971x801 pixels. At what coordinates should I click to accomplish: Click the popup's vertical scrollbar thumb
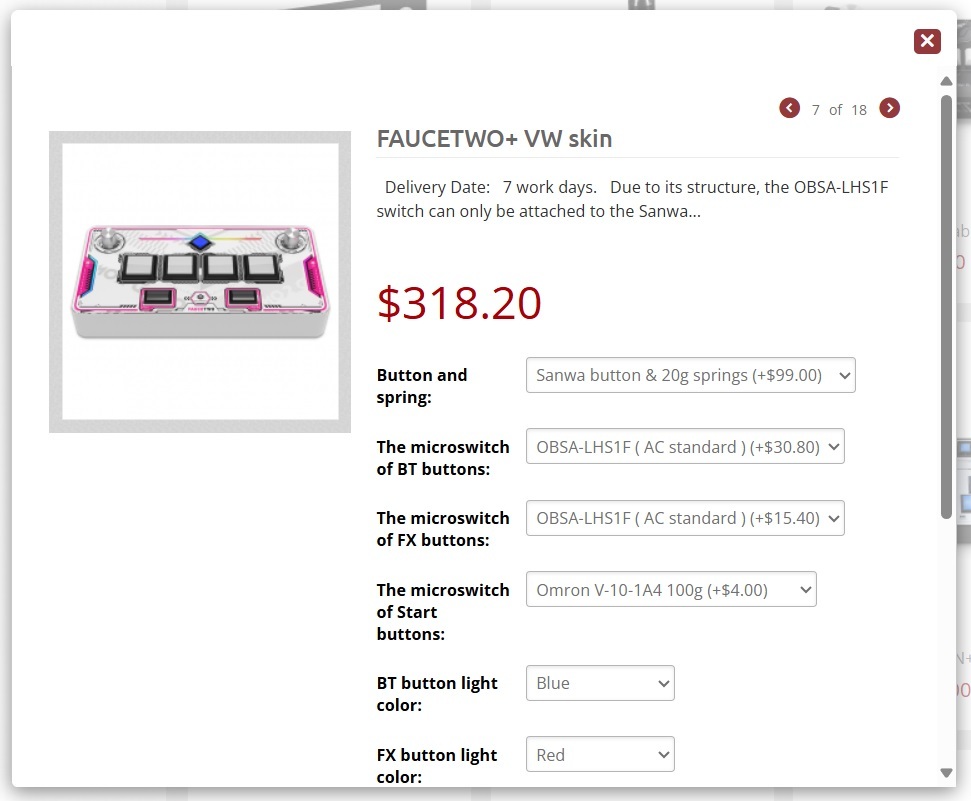[x=947, y=300]
